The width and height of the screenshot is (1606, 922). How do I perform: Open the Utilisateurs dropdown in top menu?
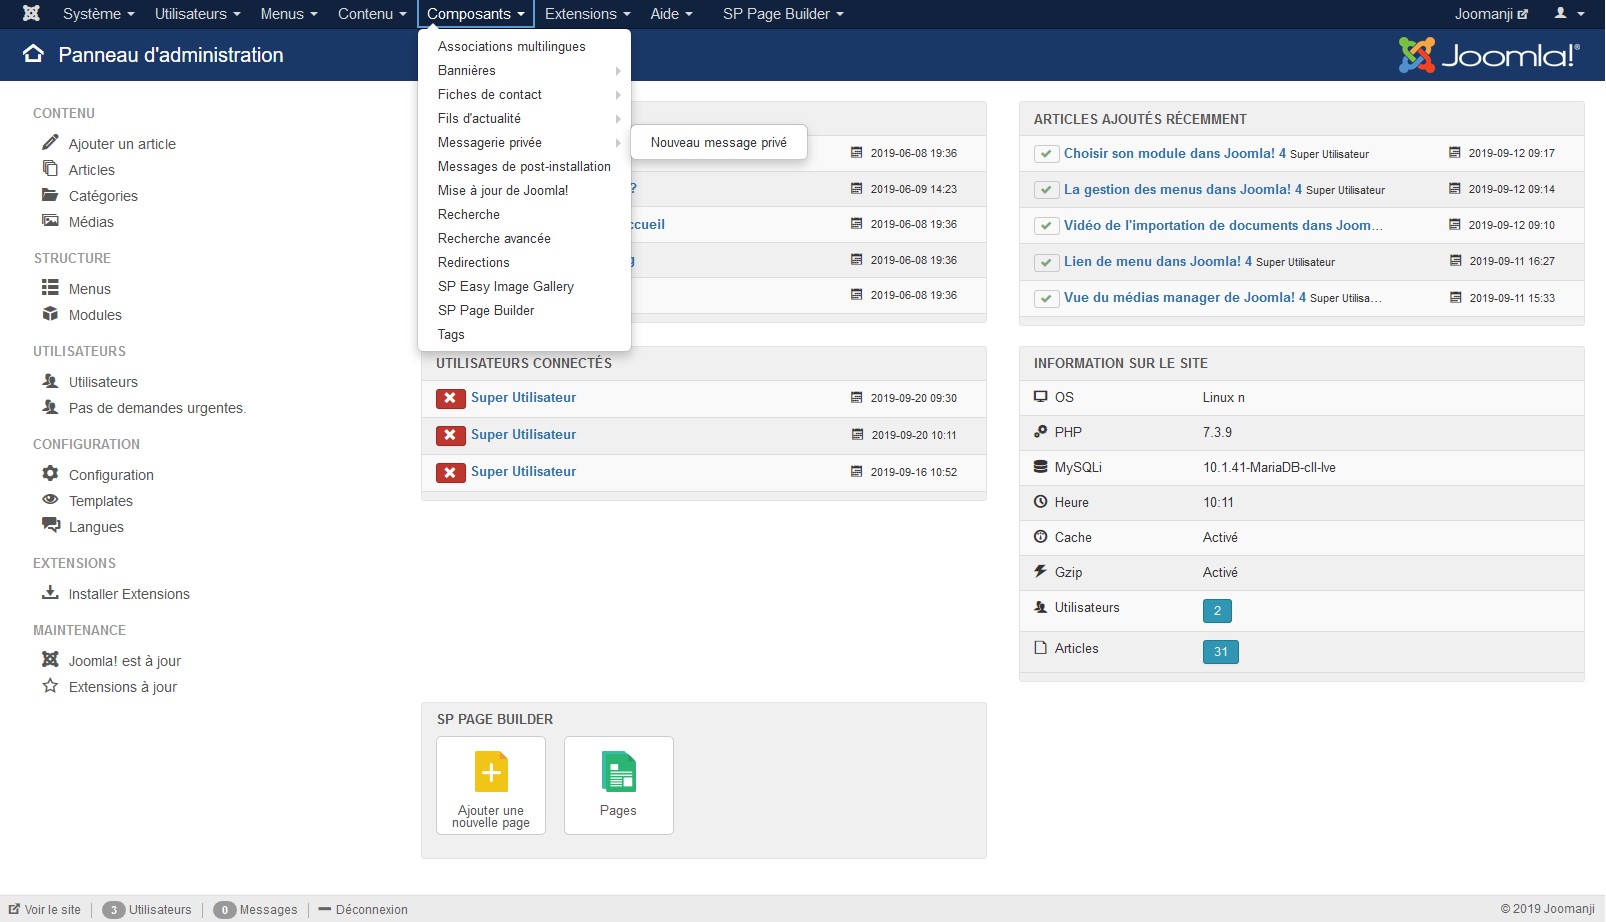click(197, 14)
